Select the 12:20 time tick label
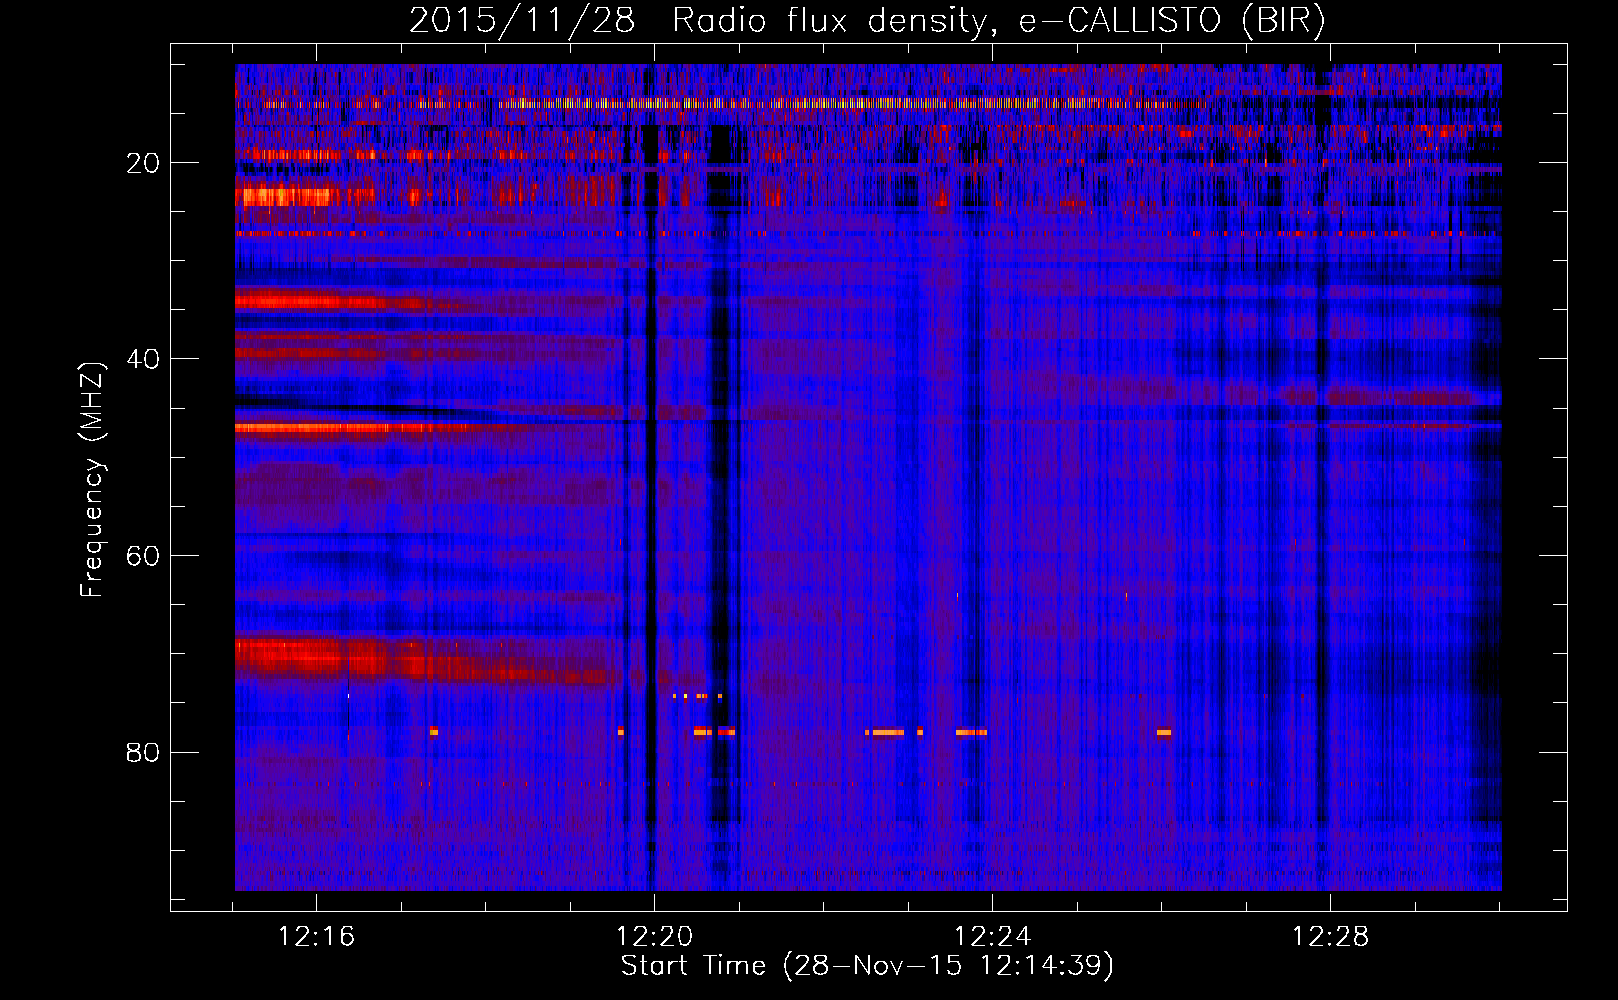 pos(654,937)
